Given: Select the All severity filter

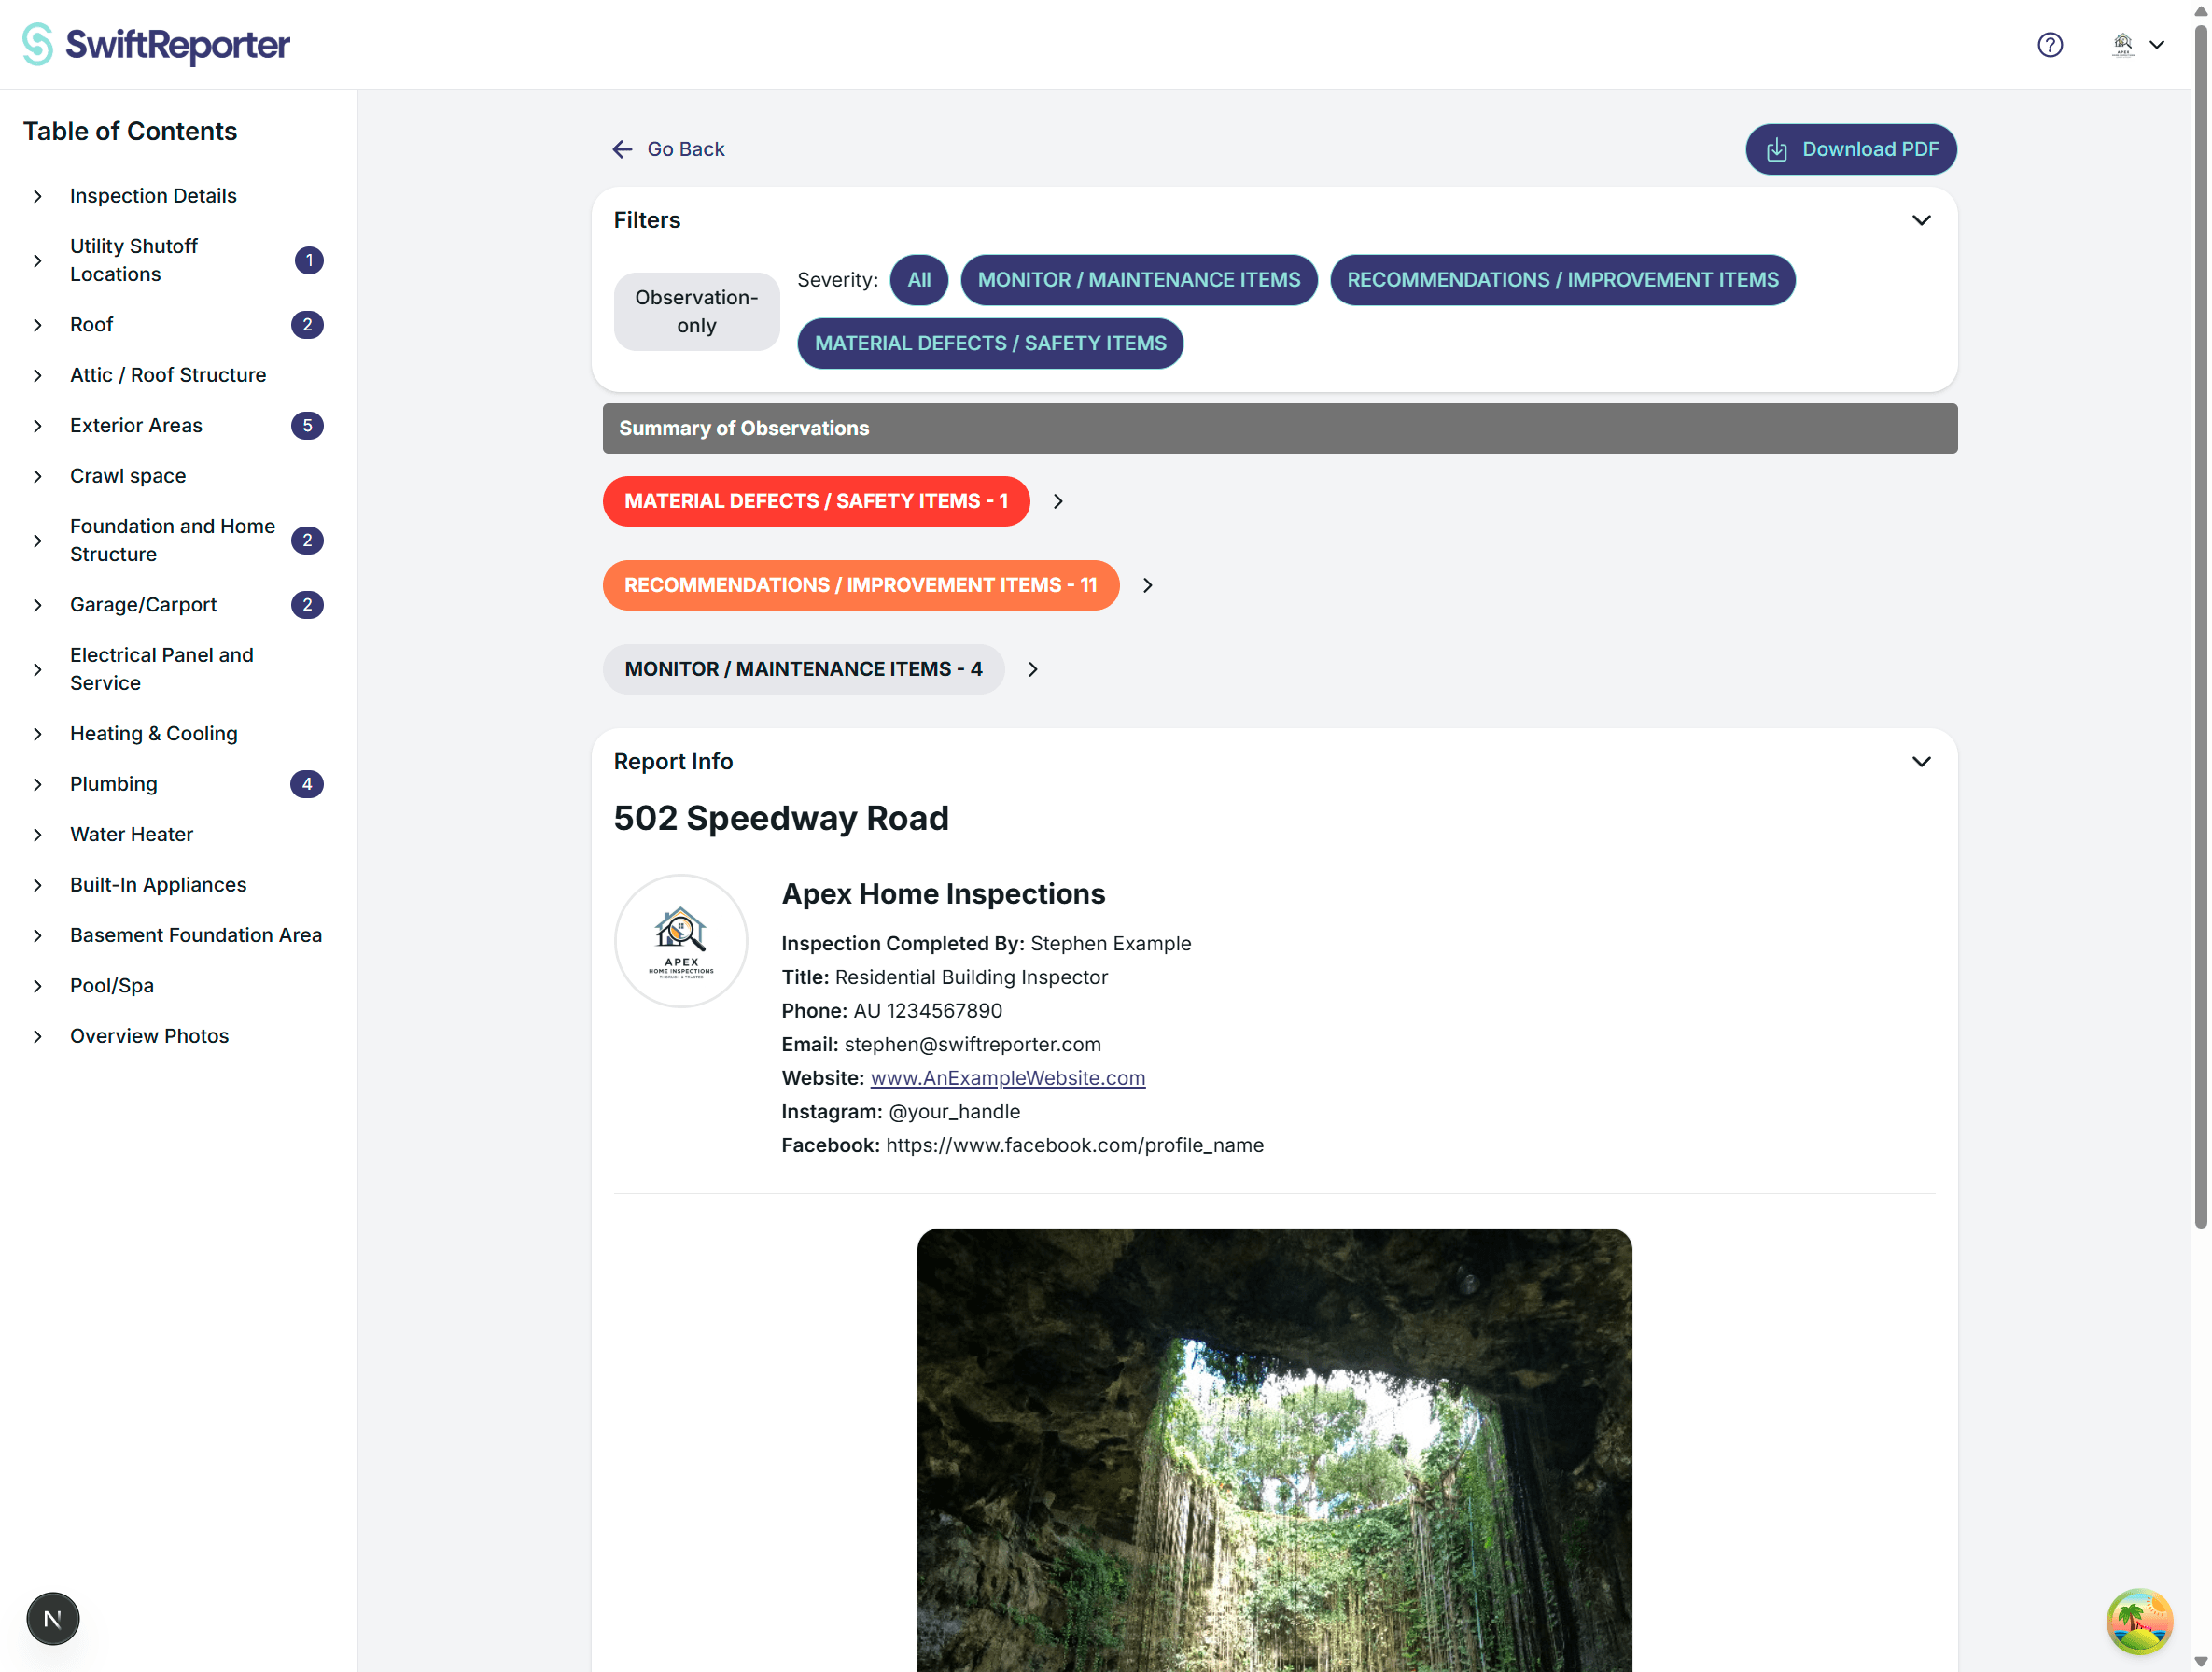Looking at the screenshot, I should point(919,280).
